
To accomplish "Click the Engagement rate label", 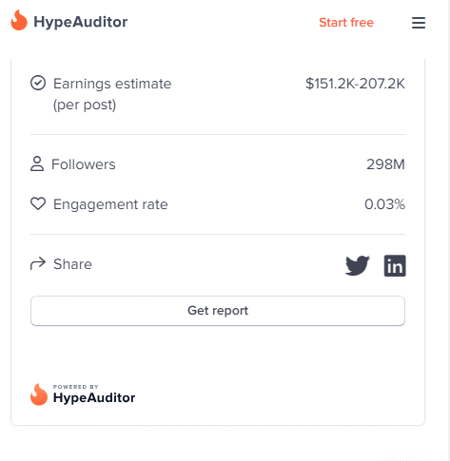I will tap(110, 204).
